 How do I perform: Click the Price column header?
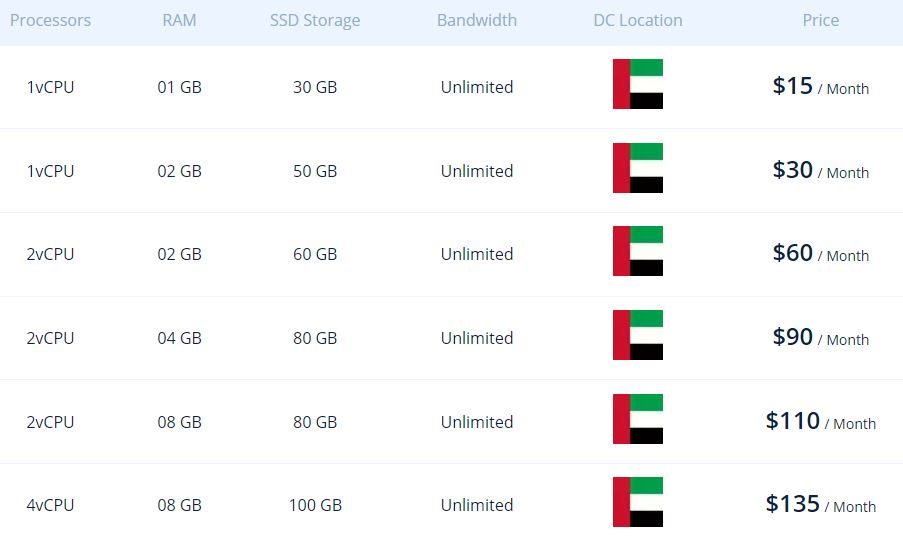821,20
